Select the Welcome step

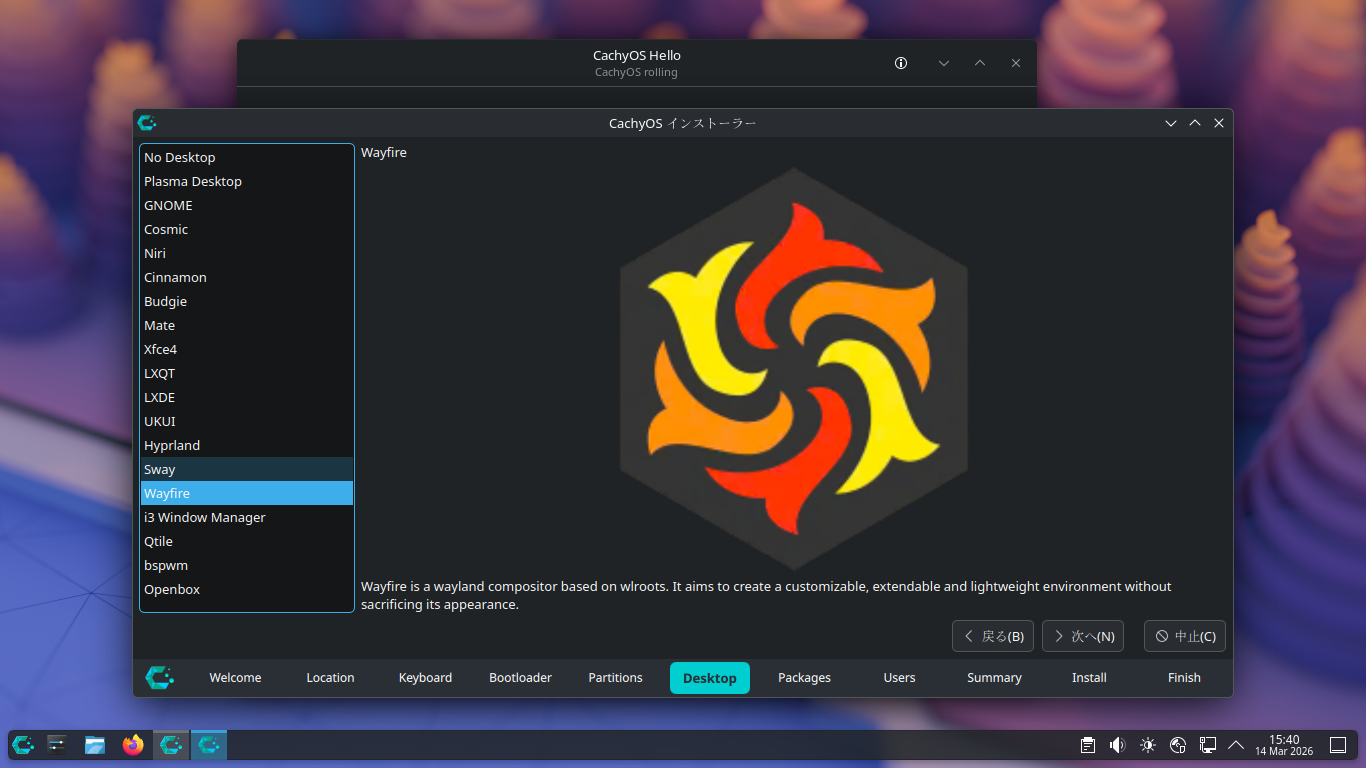(x=235, y=678)
